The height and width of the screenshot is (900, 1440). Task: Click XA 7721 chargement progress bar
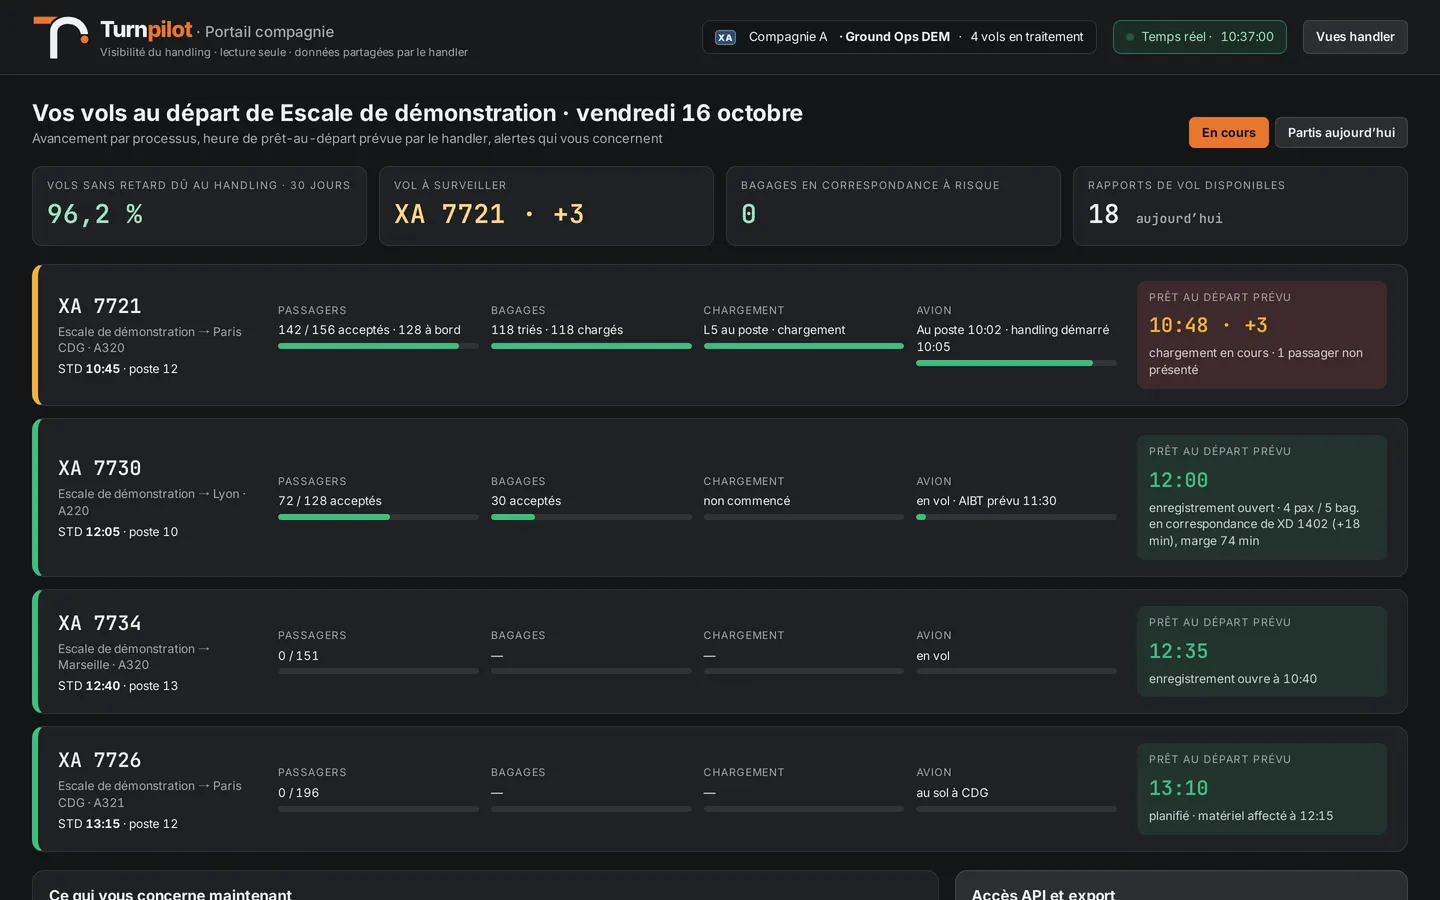coord(804,346)
